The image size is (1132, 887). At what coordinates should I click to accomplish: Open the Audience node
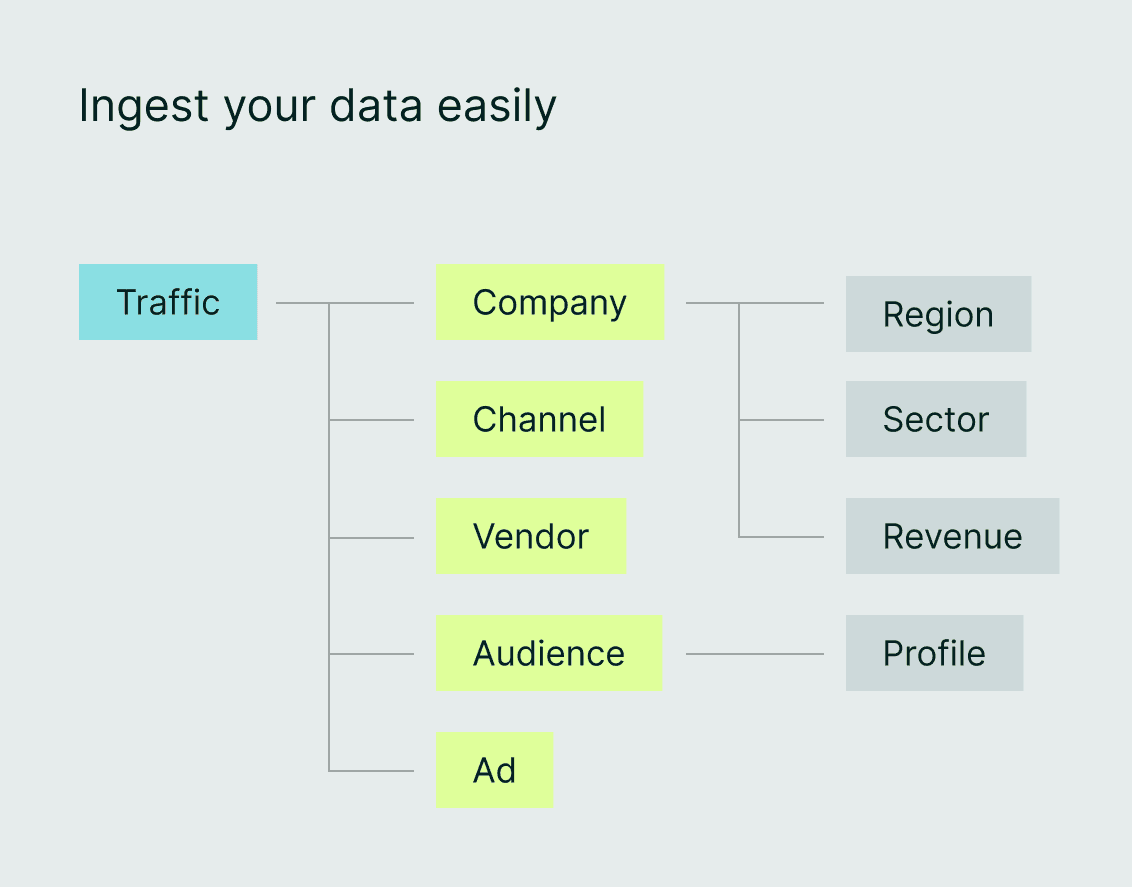[x=549, y=652]
